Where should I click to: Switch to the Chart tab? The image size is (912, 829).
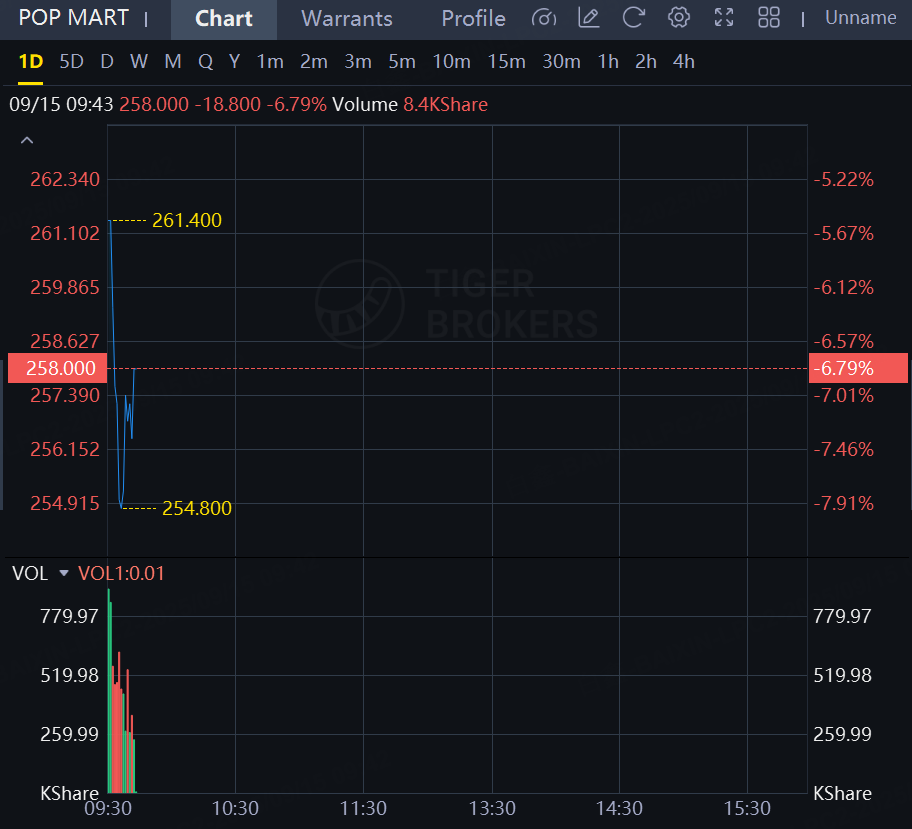click(x=224, y=19)
